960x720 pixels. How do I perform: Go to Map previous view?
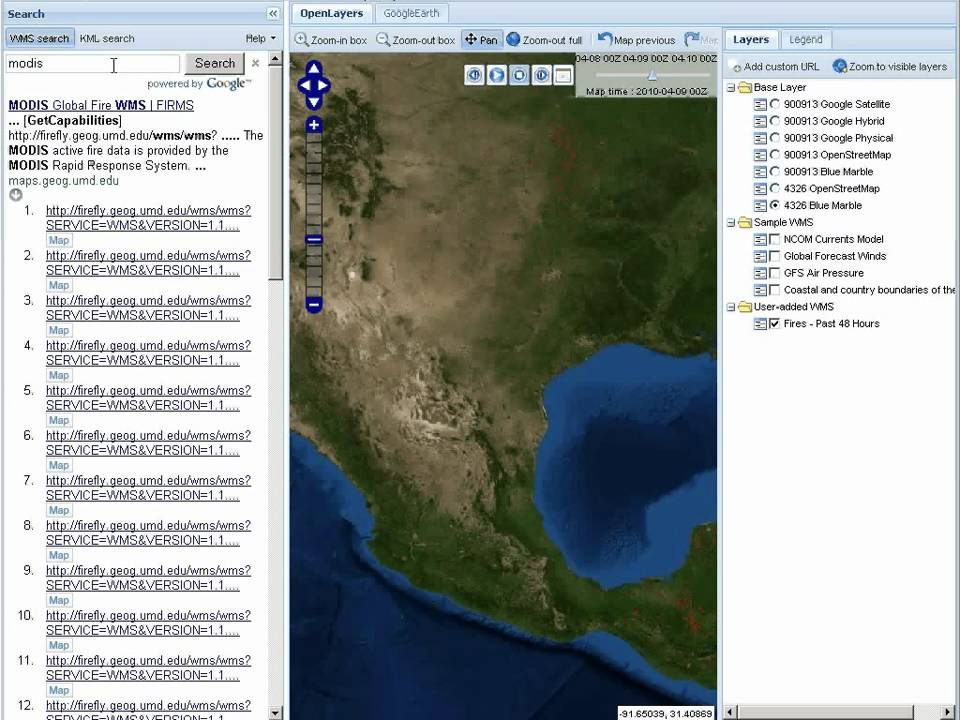pos(637,40)
